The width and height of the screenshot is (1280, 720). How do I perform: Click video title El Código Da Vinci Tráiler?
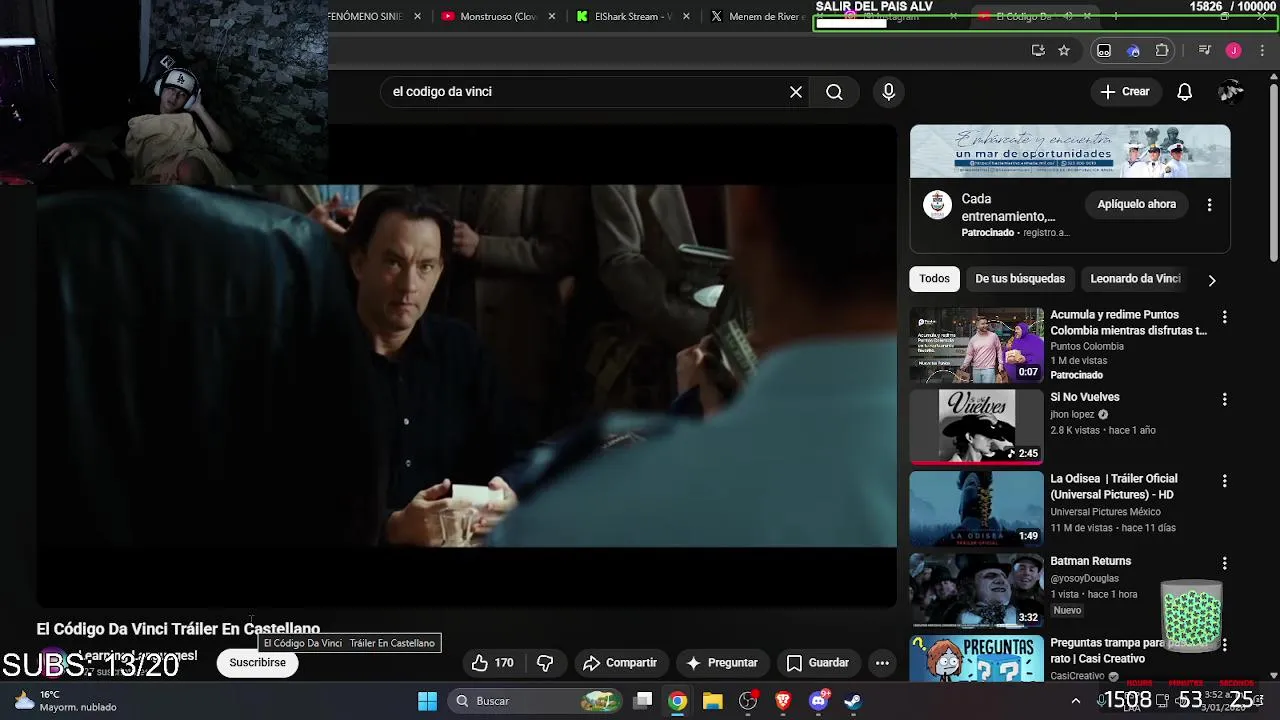pos(178,629)
